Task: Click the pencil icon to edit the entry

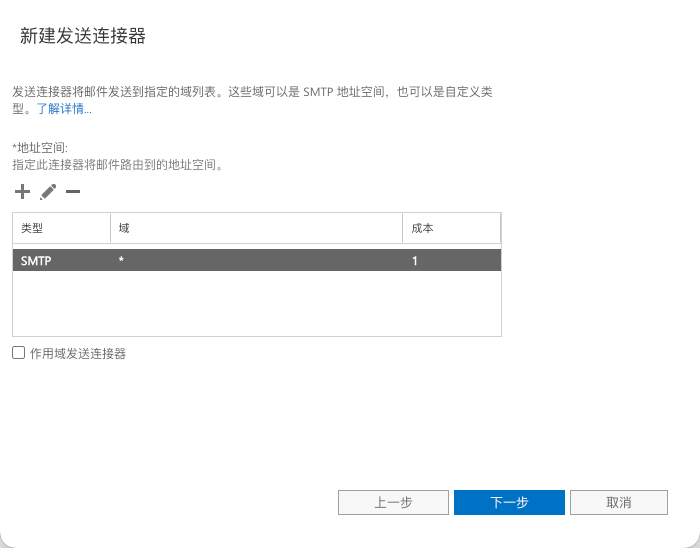Action: 48,191
